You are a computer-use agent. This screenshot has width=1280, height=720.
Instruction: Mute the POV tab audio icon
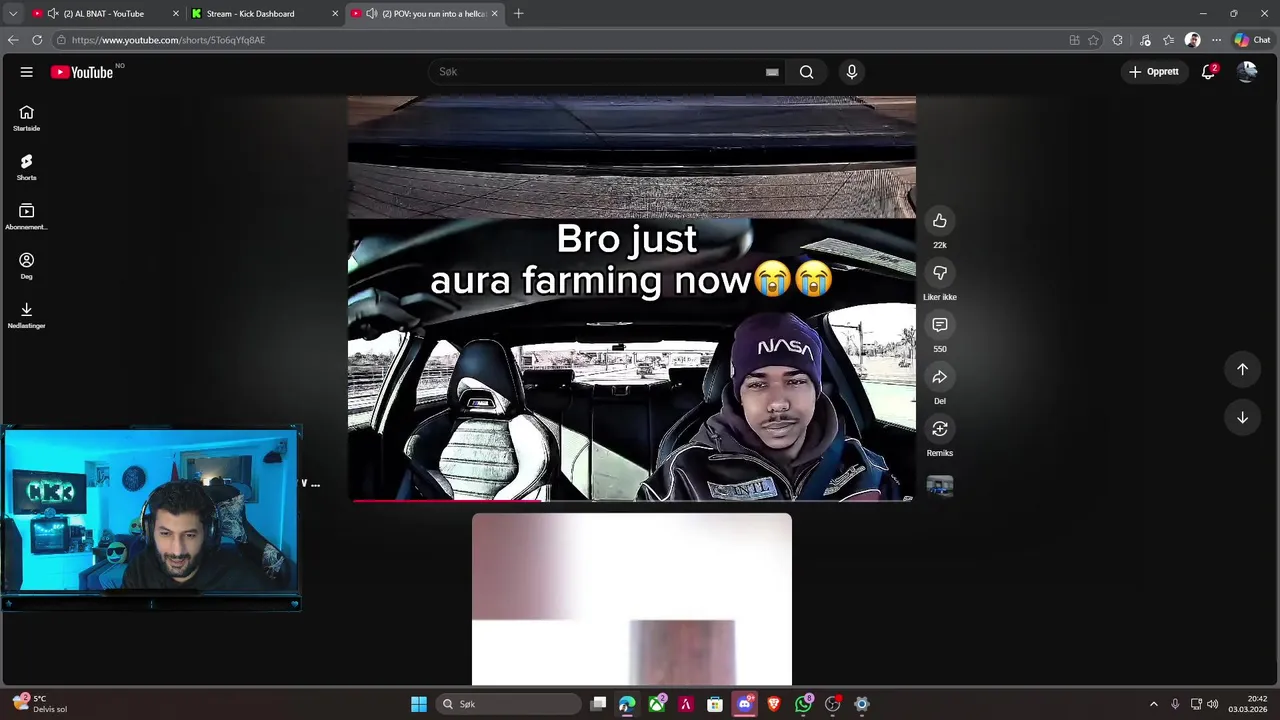[372, 14]
